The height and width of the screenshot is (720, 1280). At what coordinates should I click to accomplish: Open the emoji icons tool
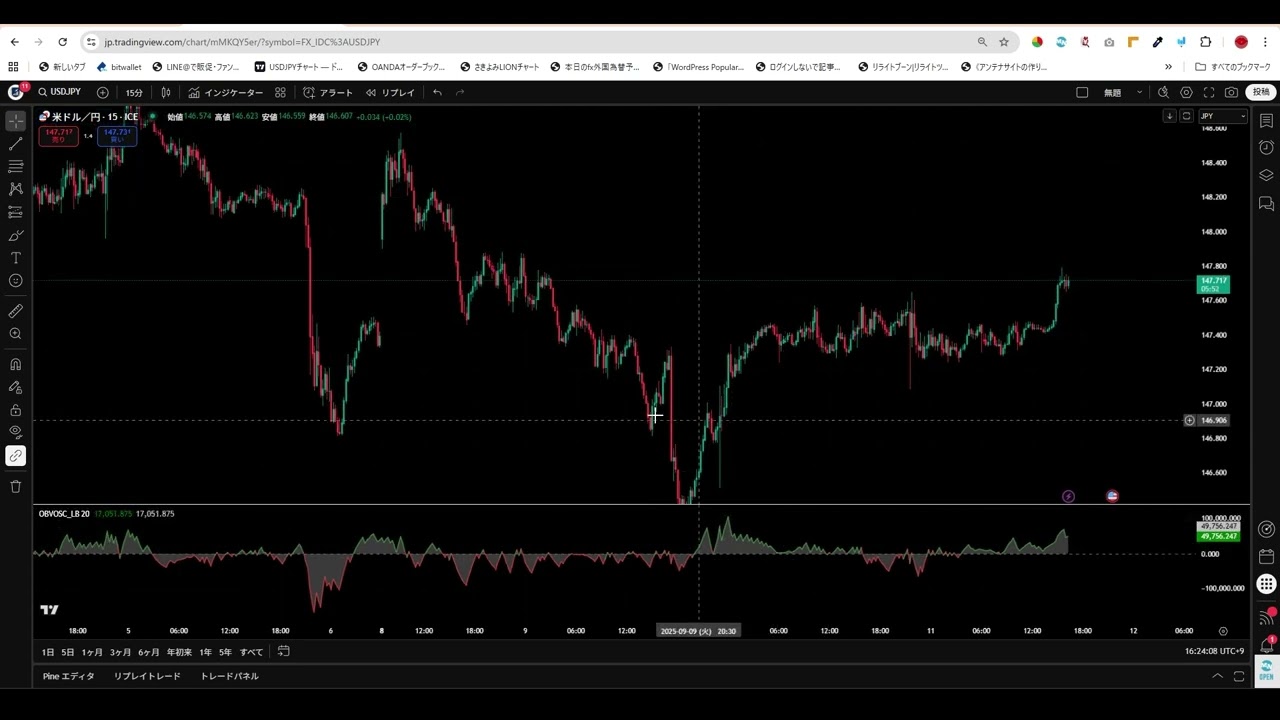15,281
